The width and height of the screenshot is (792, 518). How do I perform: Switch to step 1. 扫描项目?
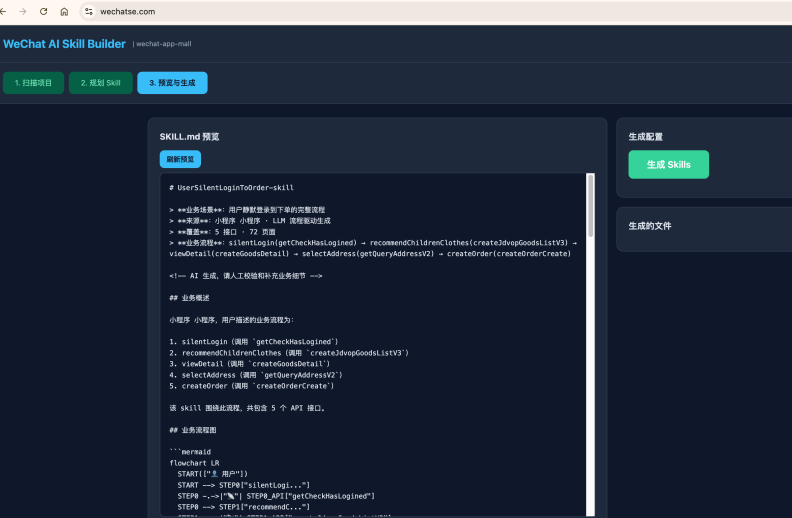tap(33, 83)
